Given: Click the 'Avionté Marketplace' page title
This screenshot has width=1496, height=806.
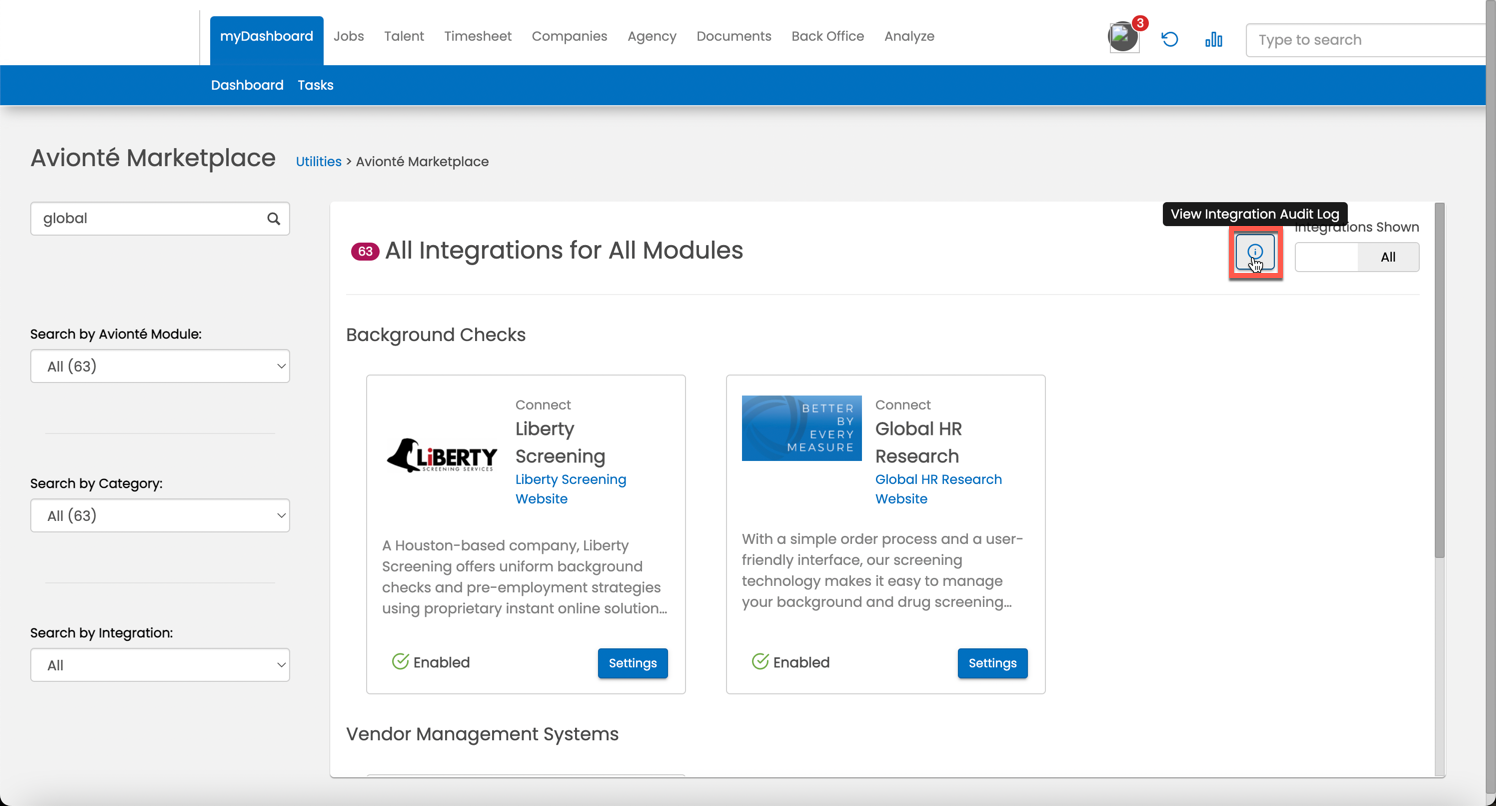Looking at the screenshot, I should pyautogui.click(x=153, y=158).
